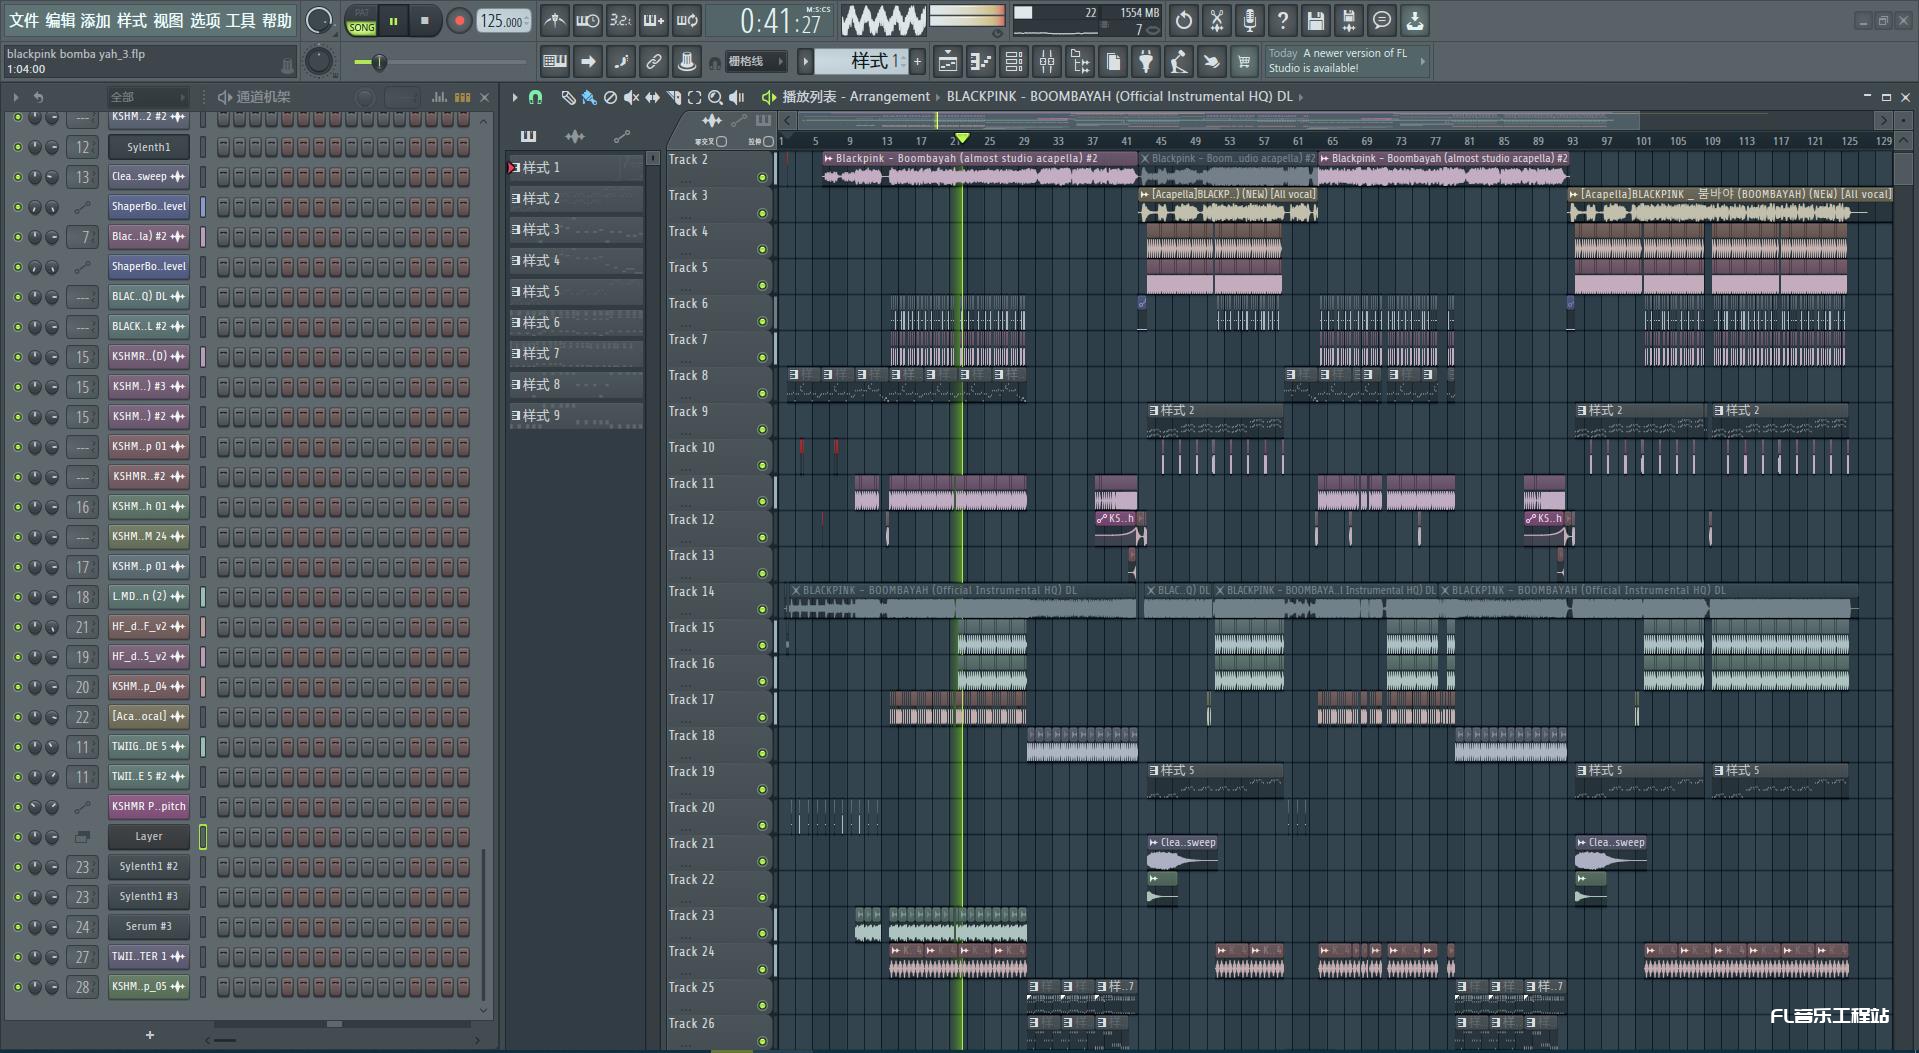This screenshot has height=1053, width=1919.
Task: Click the record button
Action: (x=459, y=21)
